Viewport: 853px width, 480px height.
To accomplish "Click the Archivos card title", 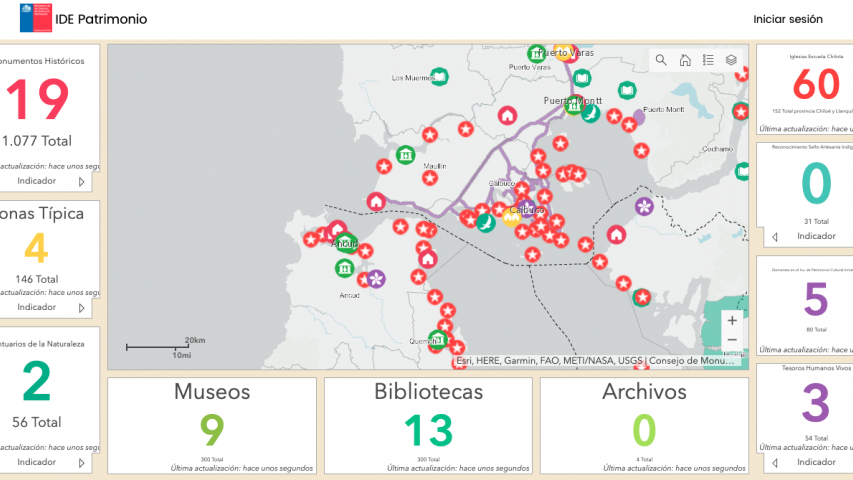I will 644,392.
